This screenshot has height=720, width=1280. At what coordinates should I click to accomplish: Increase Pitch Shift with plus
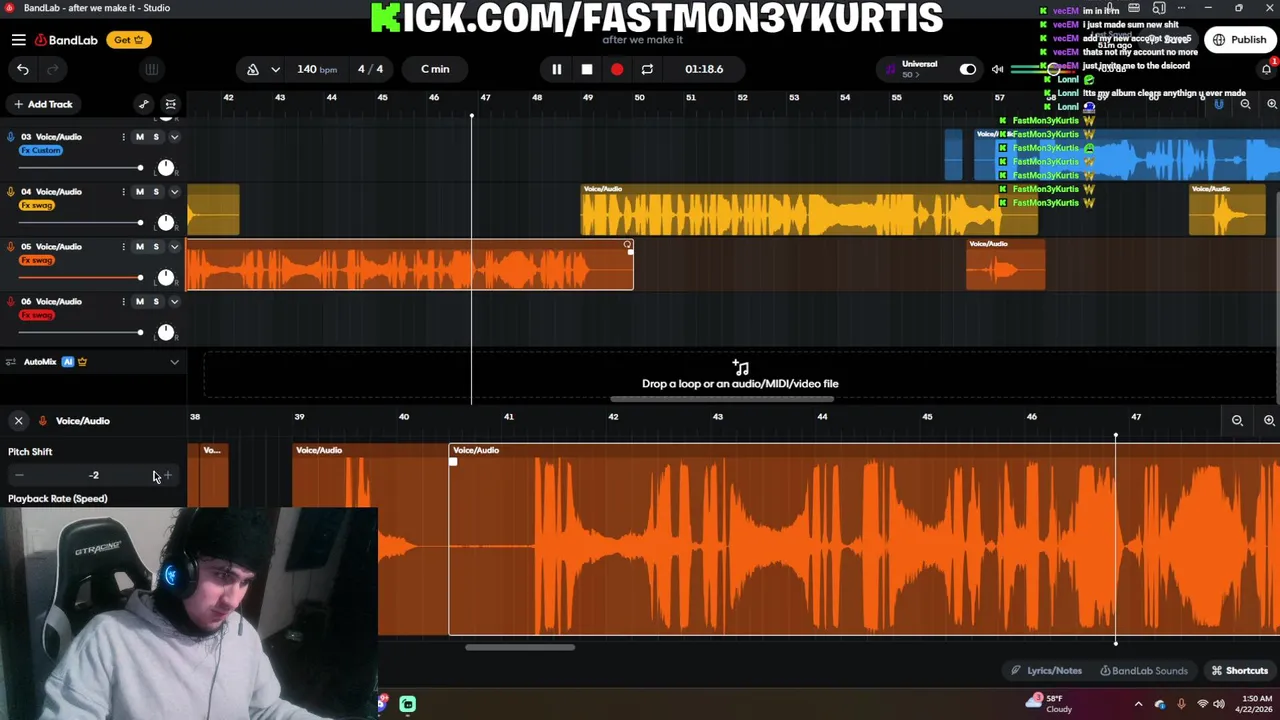pos(168,475)
